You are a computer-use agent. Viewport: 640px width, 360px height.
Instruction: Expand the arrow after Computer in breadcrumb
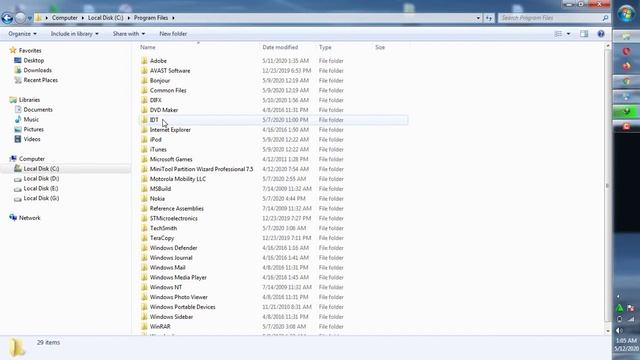[83, 18]
